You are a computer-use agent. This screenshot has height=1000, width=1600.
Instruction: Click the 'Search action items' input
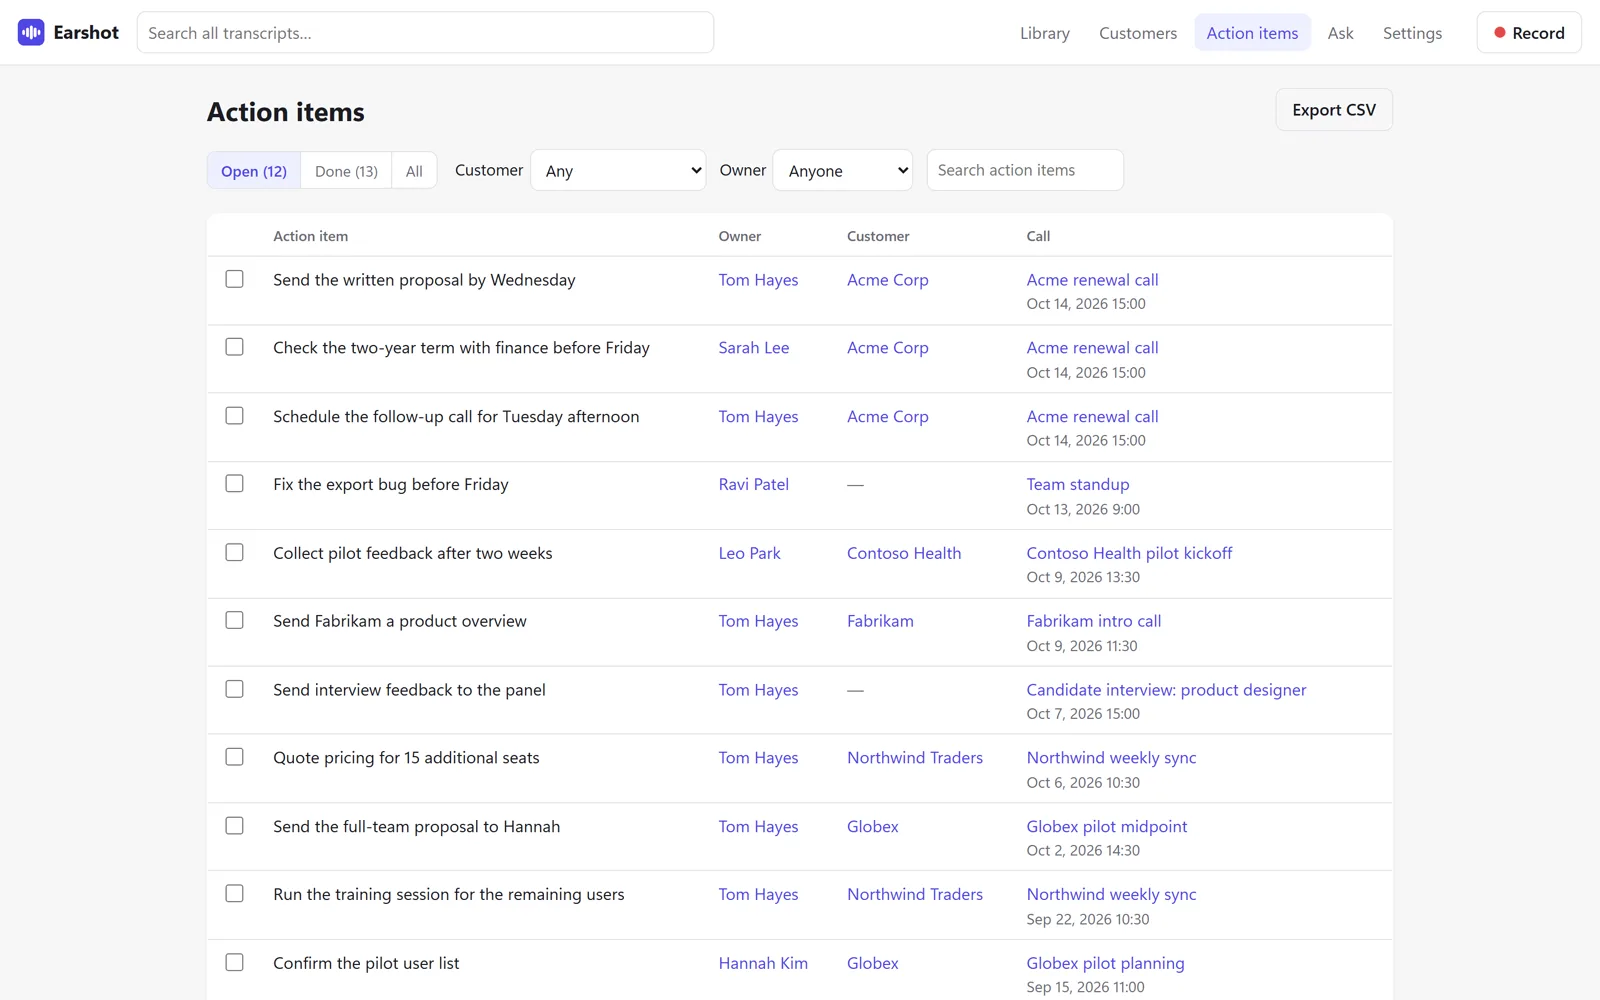tap(1025, 170)
